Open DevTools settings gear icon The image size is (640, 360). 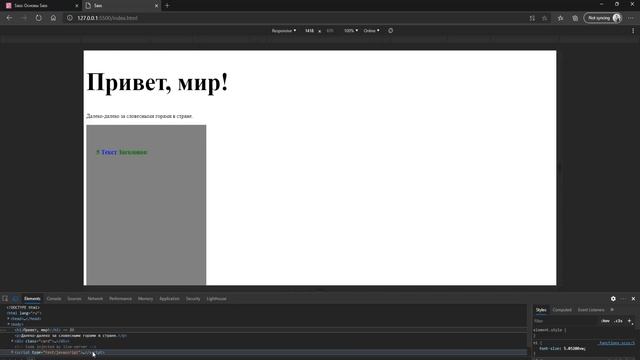pos(613,299)
